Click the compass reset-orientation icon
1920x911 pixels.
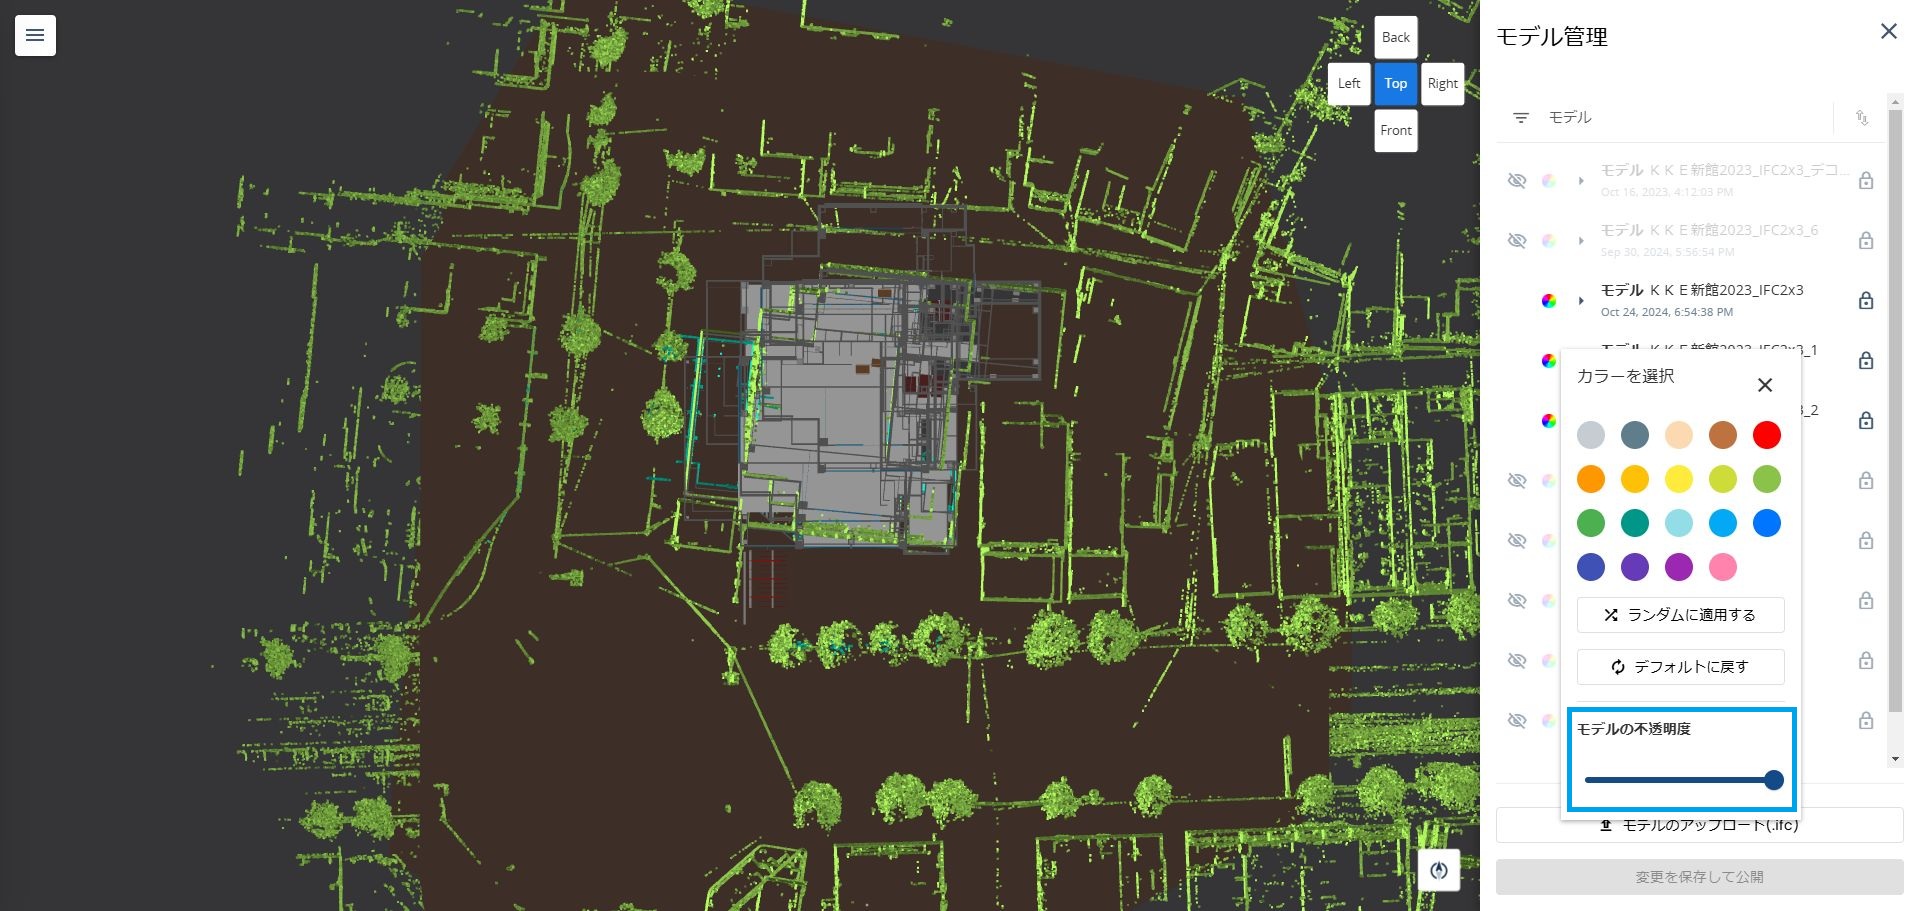tap(1439, 870)
